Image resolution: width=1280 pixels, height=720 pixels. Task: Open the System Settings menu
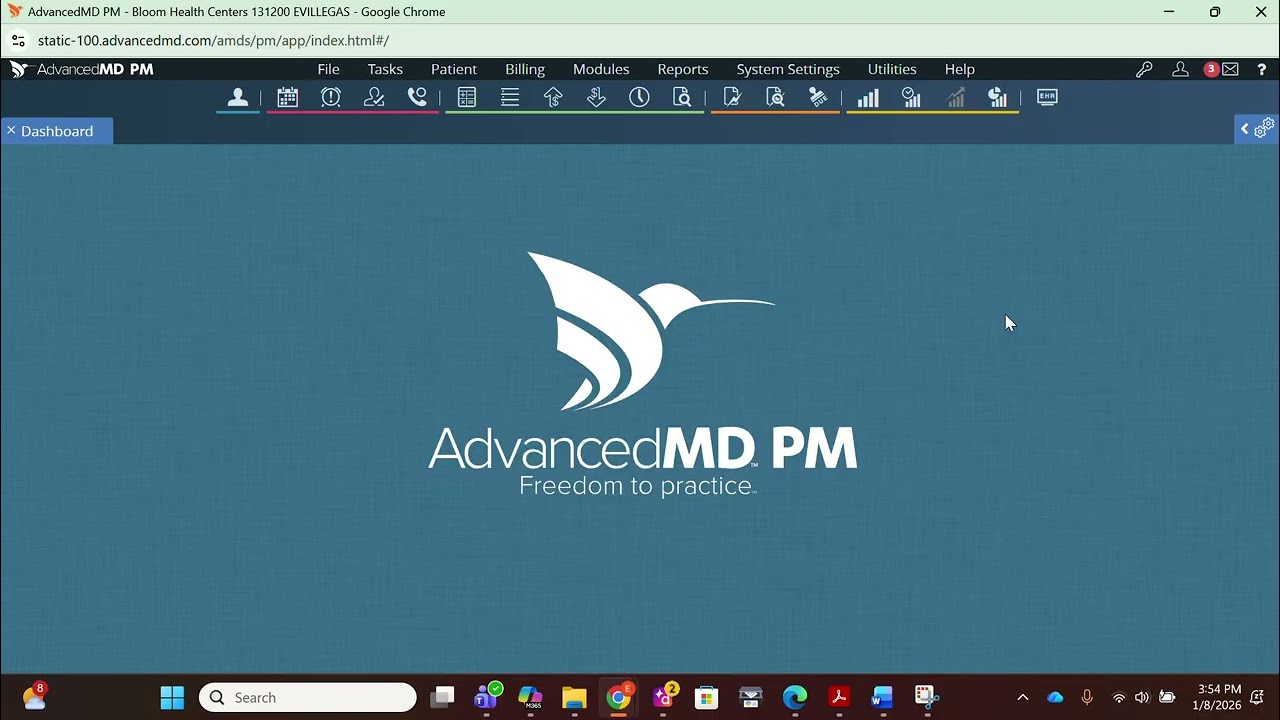788,69
